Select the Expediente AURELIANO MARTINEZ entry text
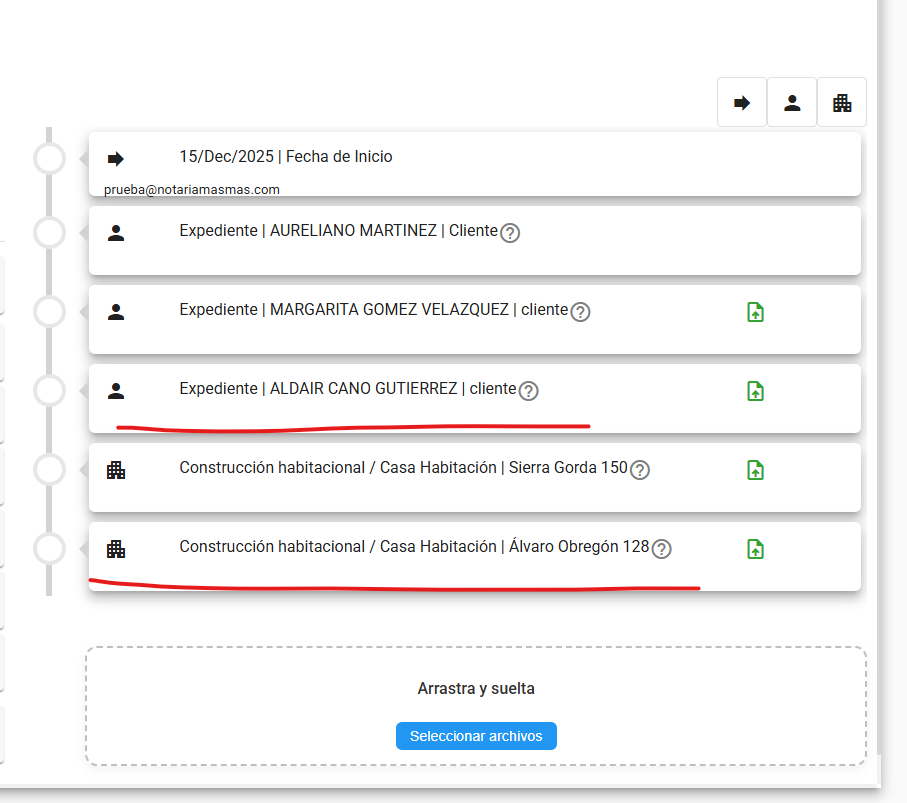Screen dimensions: 907x803 point(338,231)
